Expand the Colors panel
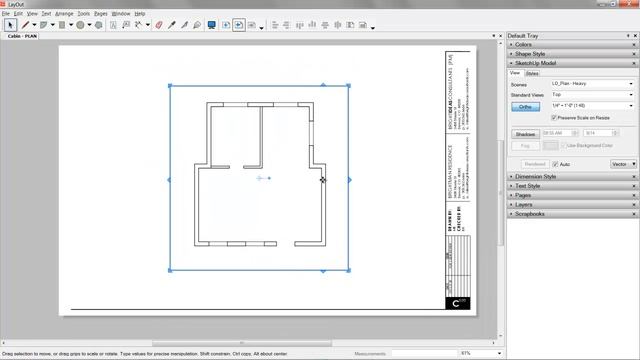The image size is (640, 360). tap(523, 44)
